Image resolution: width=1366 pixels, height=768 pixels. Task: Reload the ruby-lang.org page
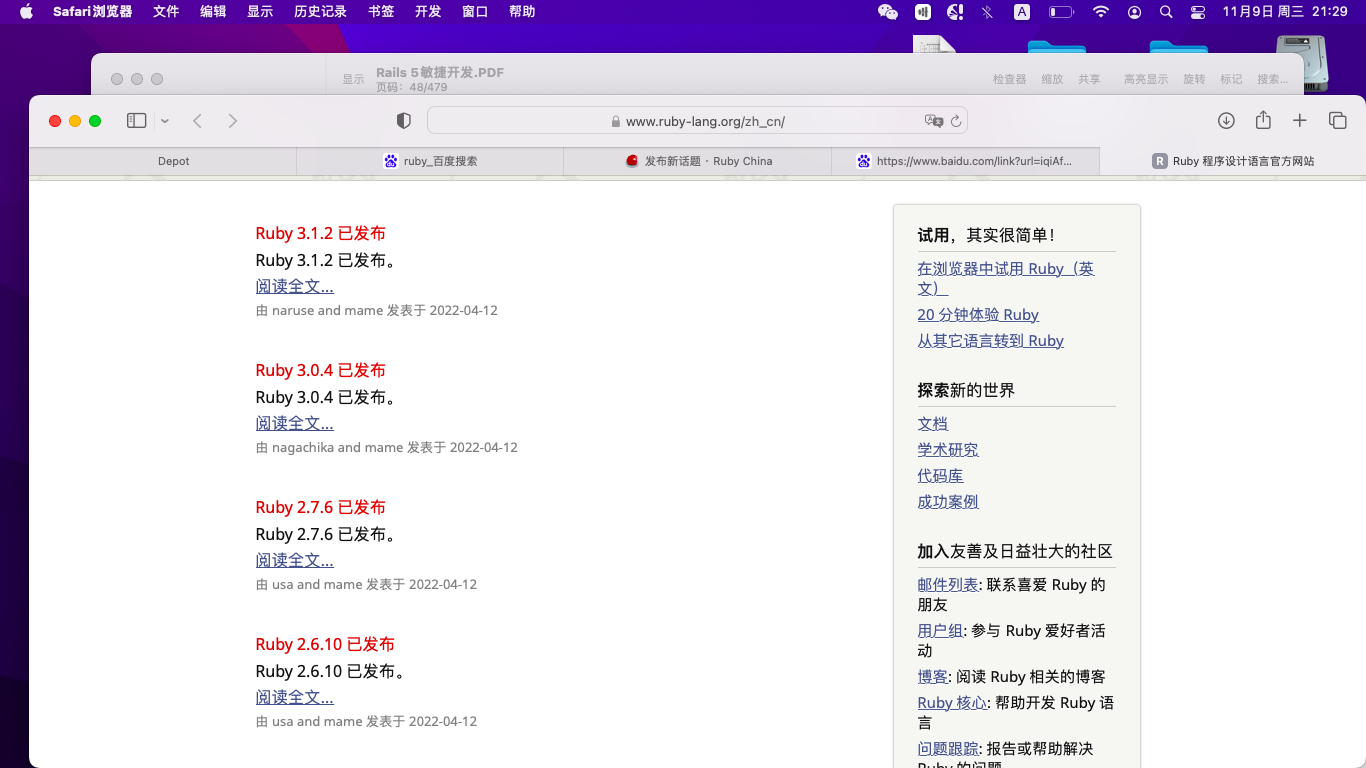pyautogui.click(x=956, y=121)
